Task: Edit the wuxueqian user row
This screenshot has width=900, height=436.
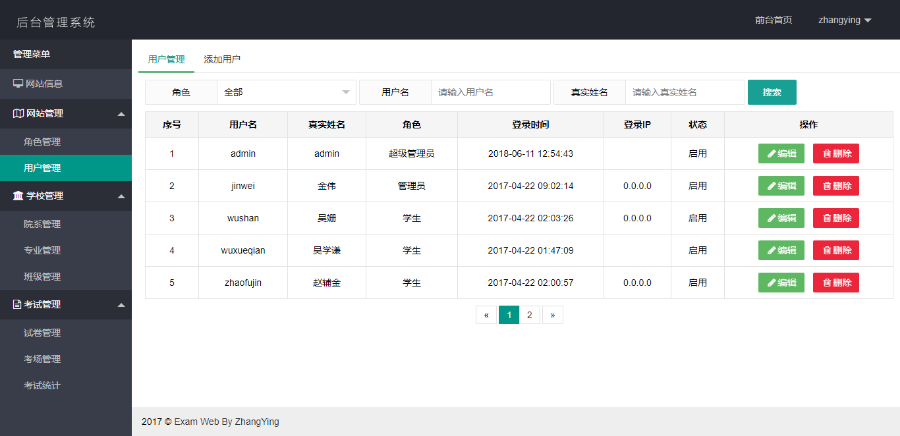Action: coord(781,250)
